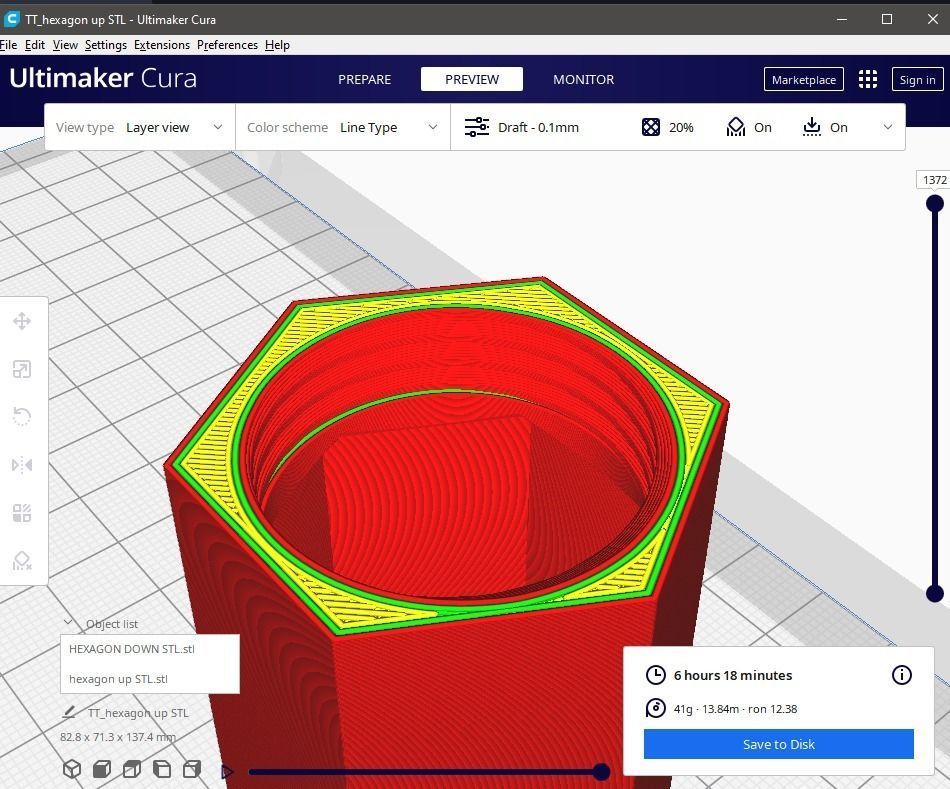Image resolution: width=950 pixels, height=789 pixels.
Task: Open the View menu
Action: (65, 45)
